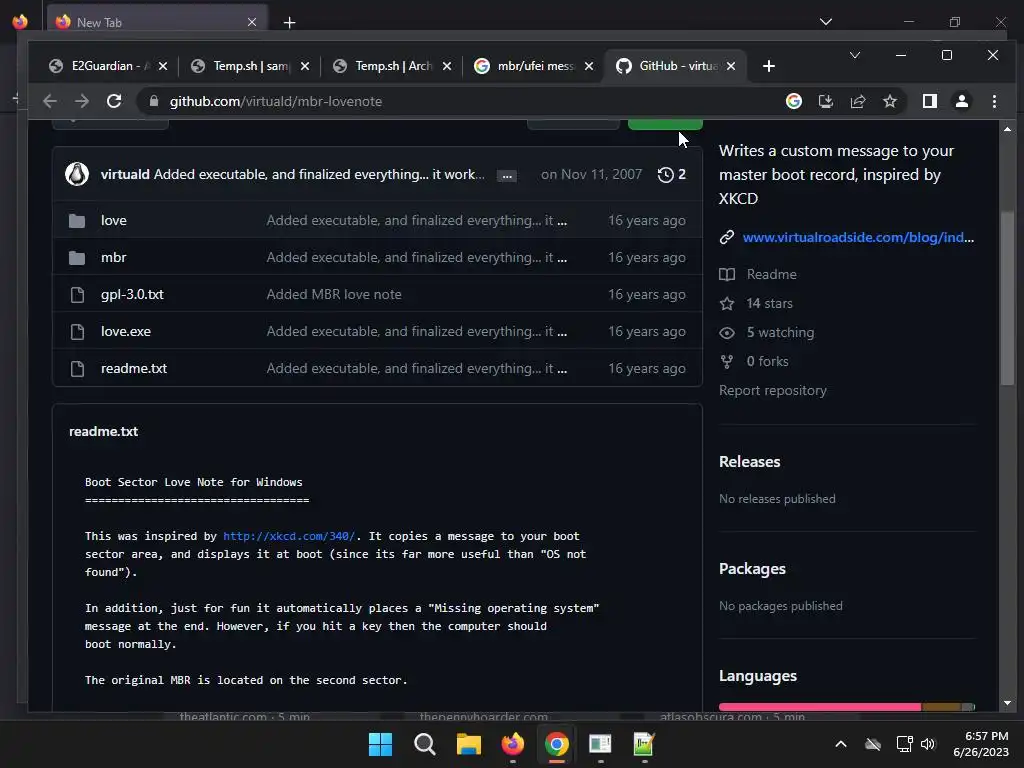Switch to the mbr/ufei mess tab
Screen dimensions: 1024x768
[535, 66]
